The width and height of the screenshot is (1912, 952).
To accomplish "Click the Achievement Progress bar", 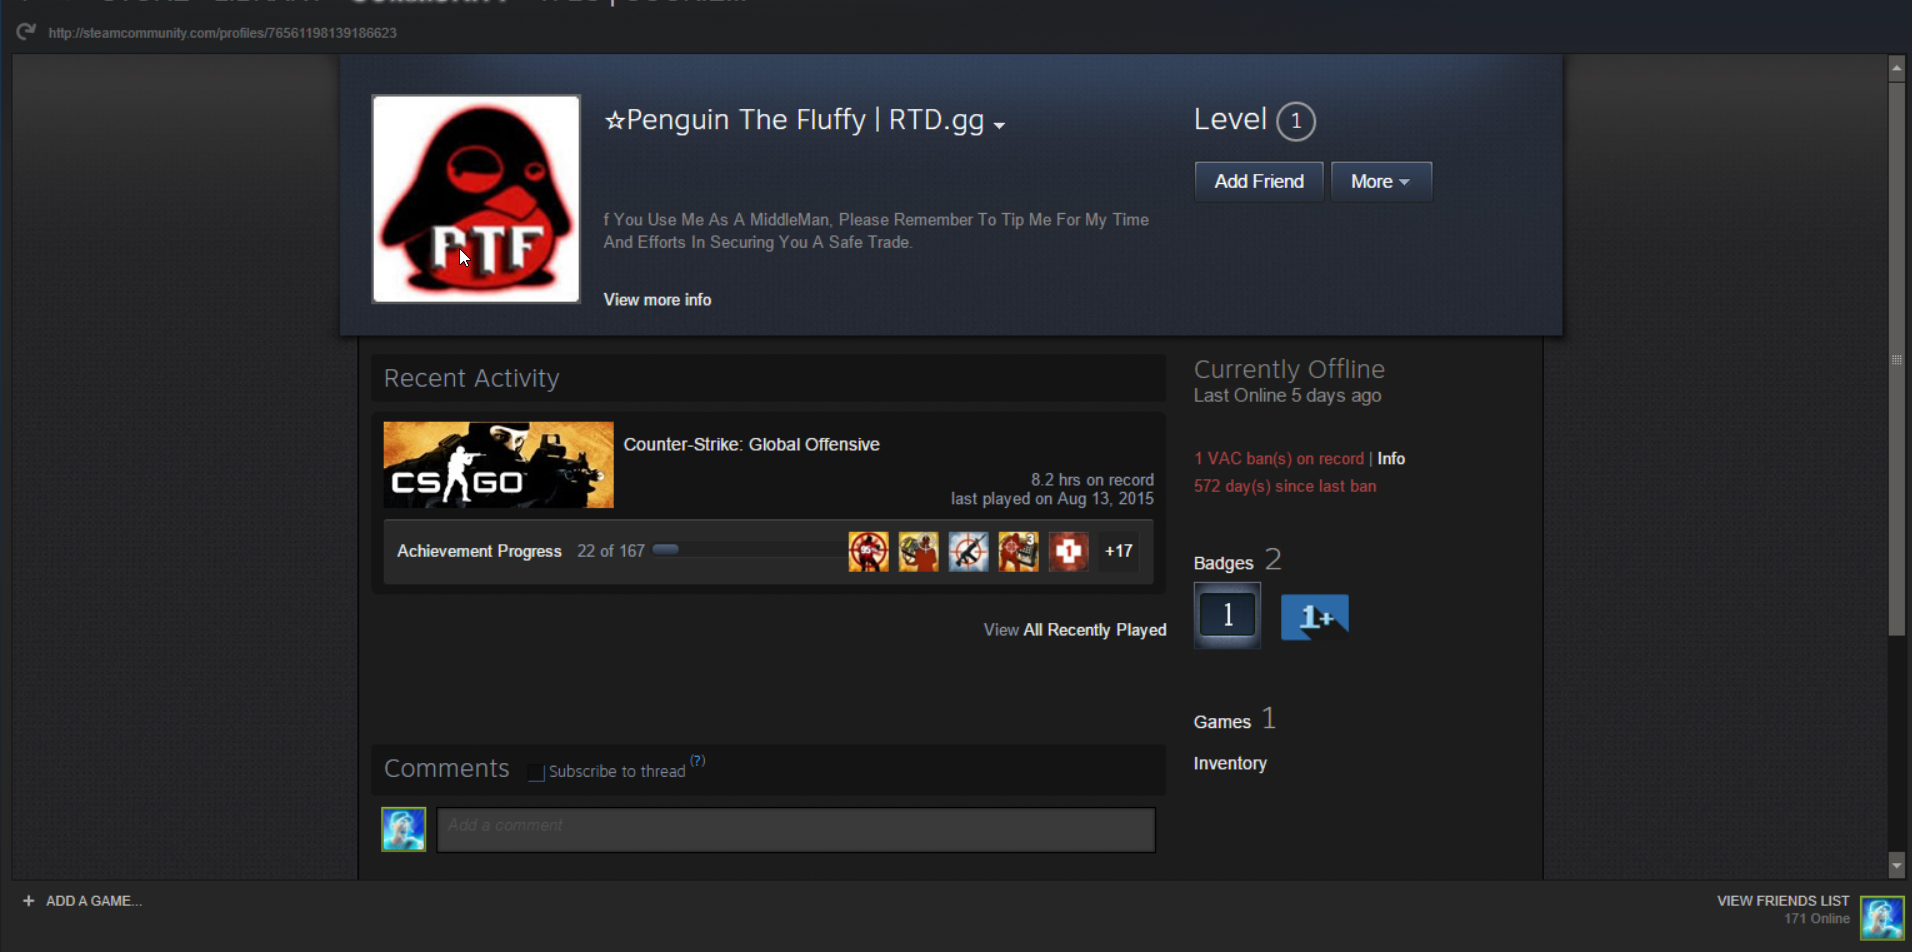I will pos(747,550).
